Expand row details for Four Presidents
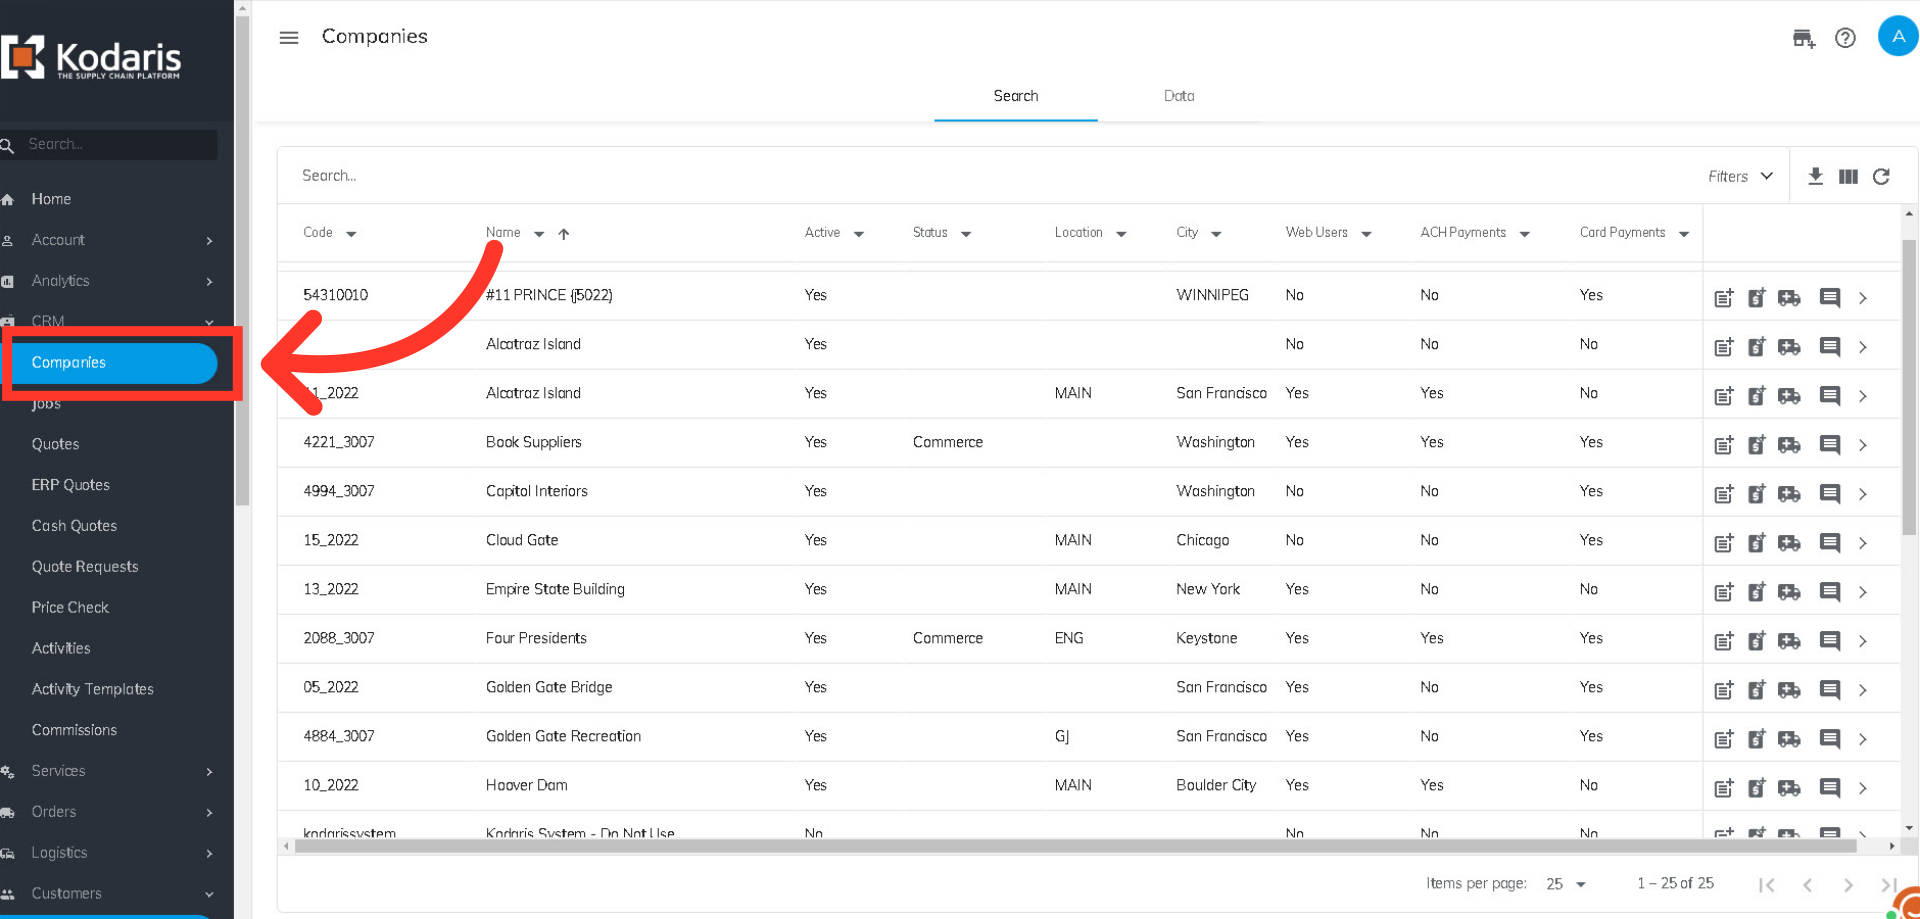This screenshot has width=1920, height=919. click(1863, 641)
